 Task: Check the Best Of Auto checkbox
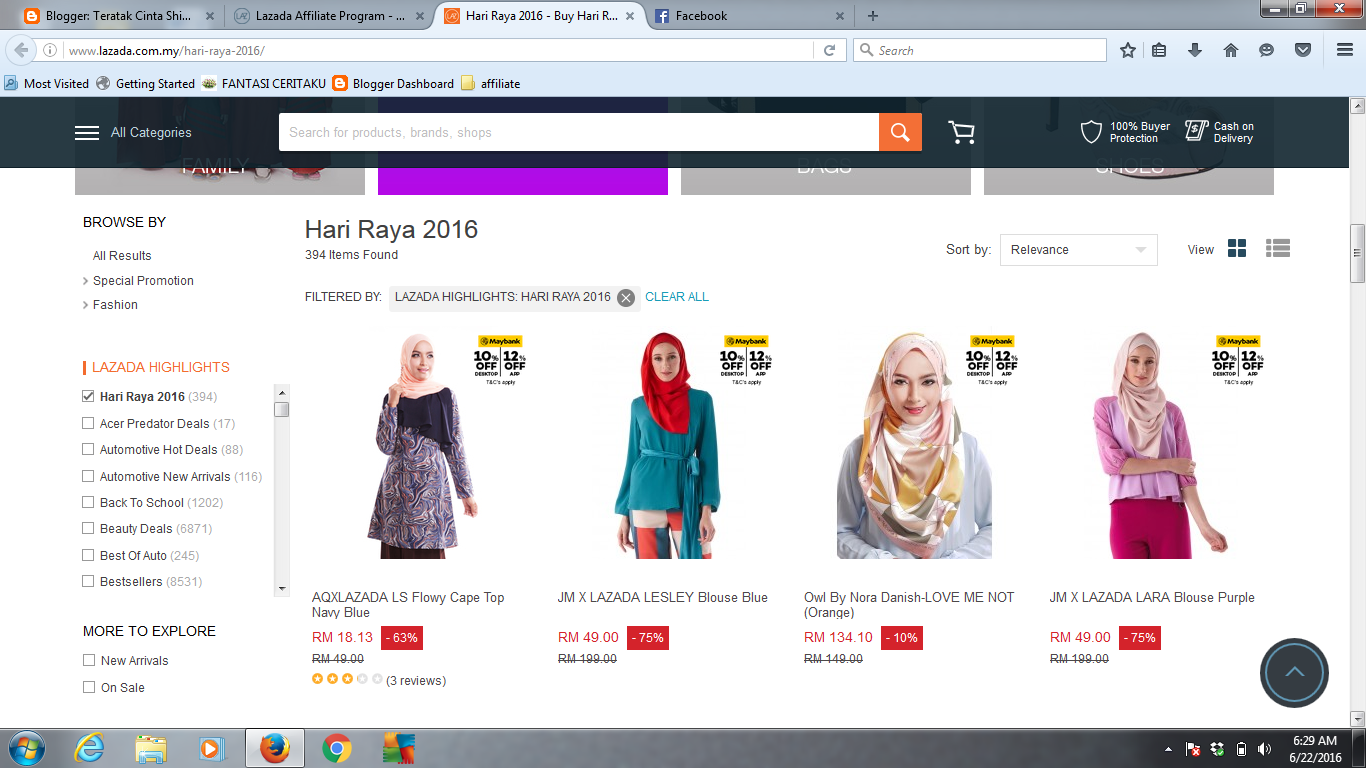88,555
